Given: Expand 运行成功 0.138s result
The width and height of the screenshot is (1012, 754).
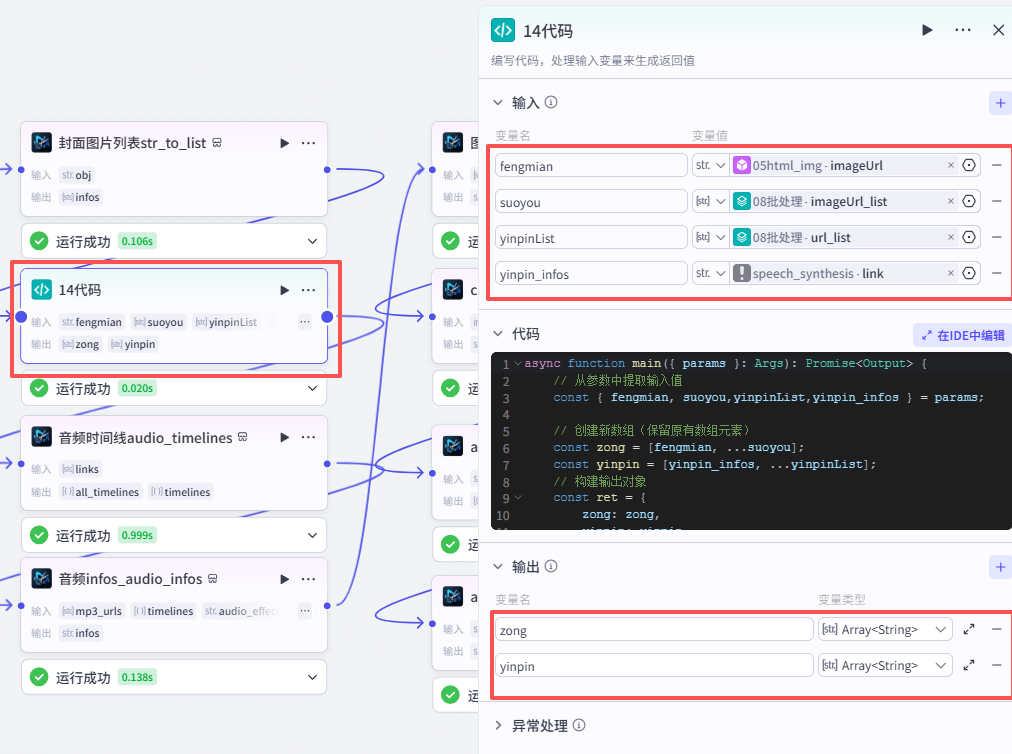Looking at the screenshot, I should pyautogui.click(x=312, y=677).
